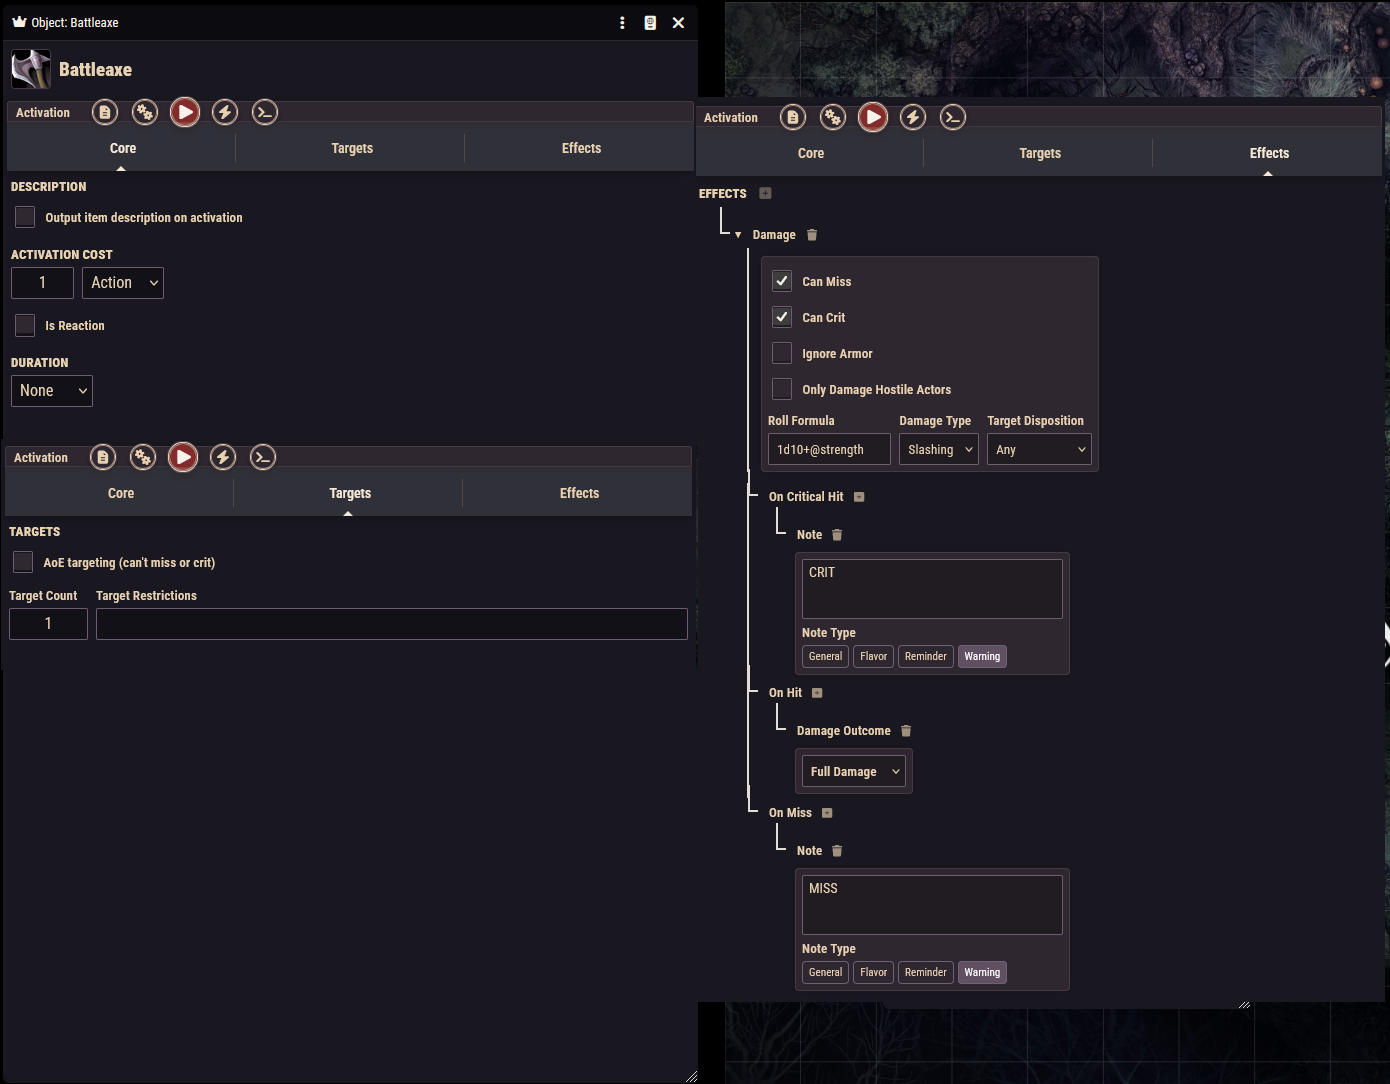Image resolution: width=1390 pixels, height=1084 pixels.
Task: Click red play icon in lower-left Activation bar
Action: click(183, 457)
